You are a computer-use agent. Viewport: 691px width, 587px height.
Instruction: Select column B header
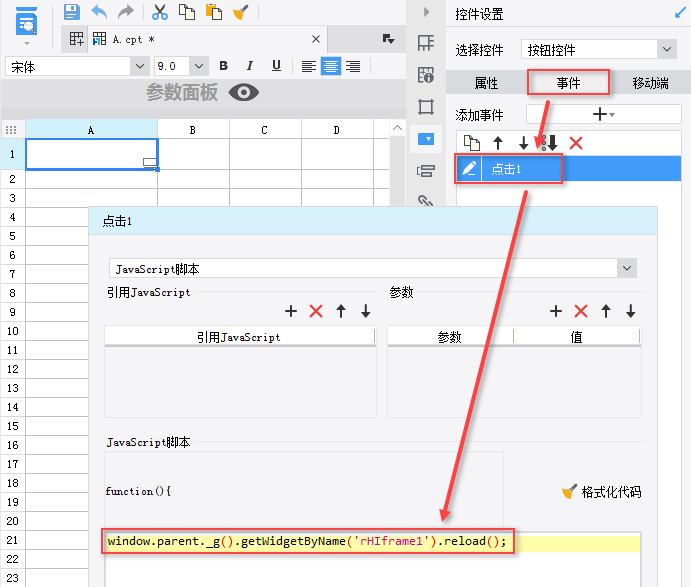click(193, 130)
